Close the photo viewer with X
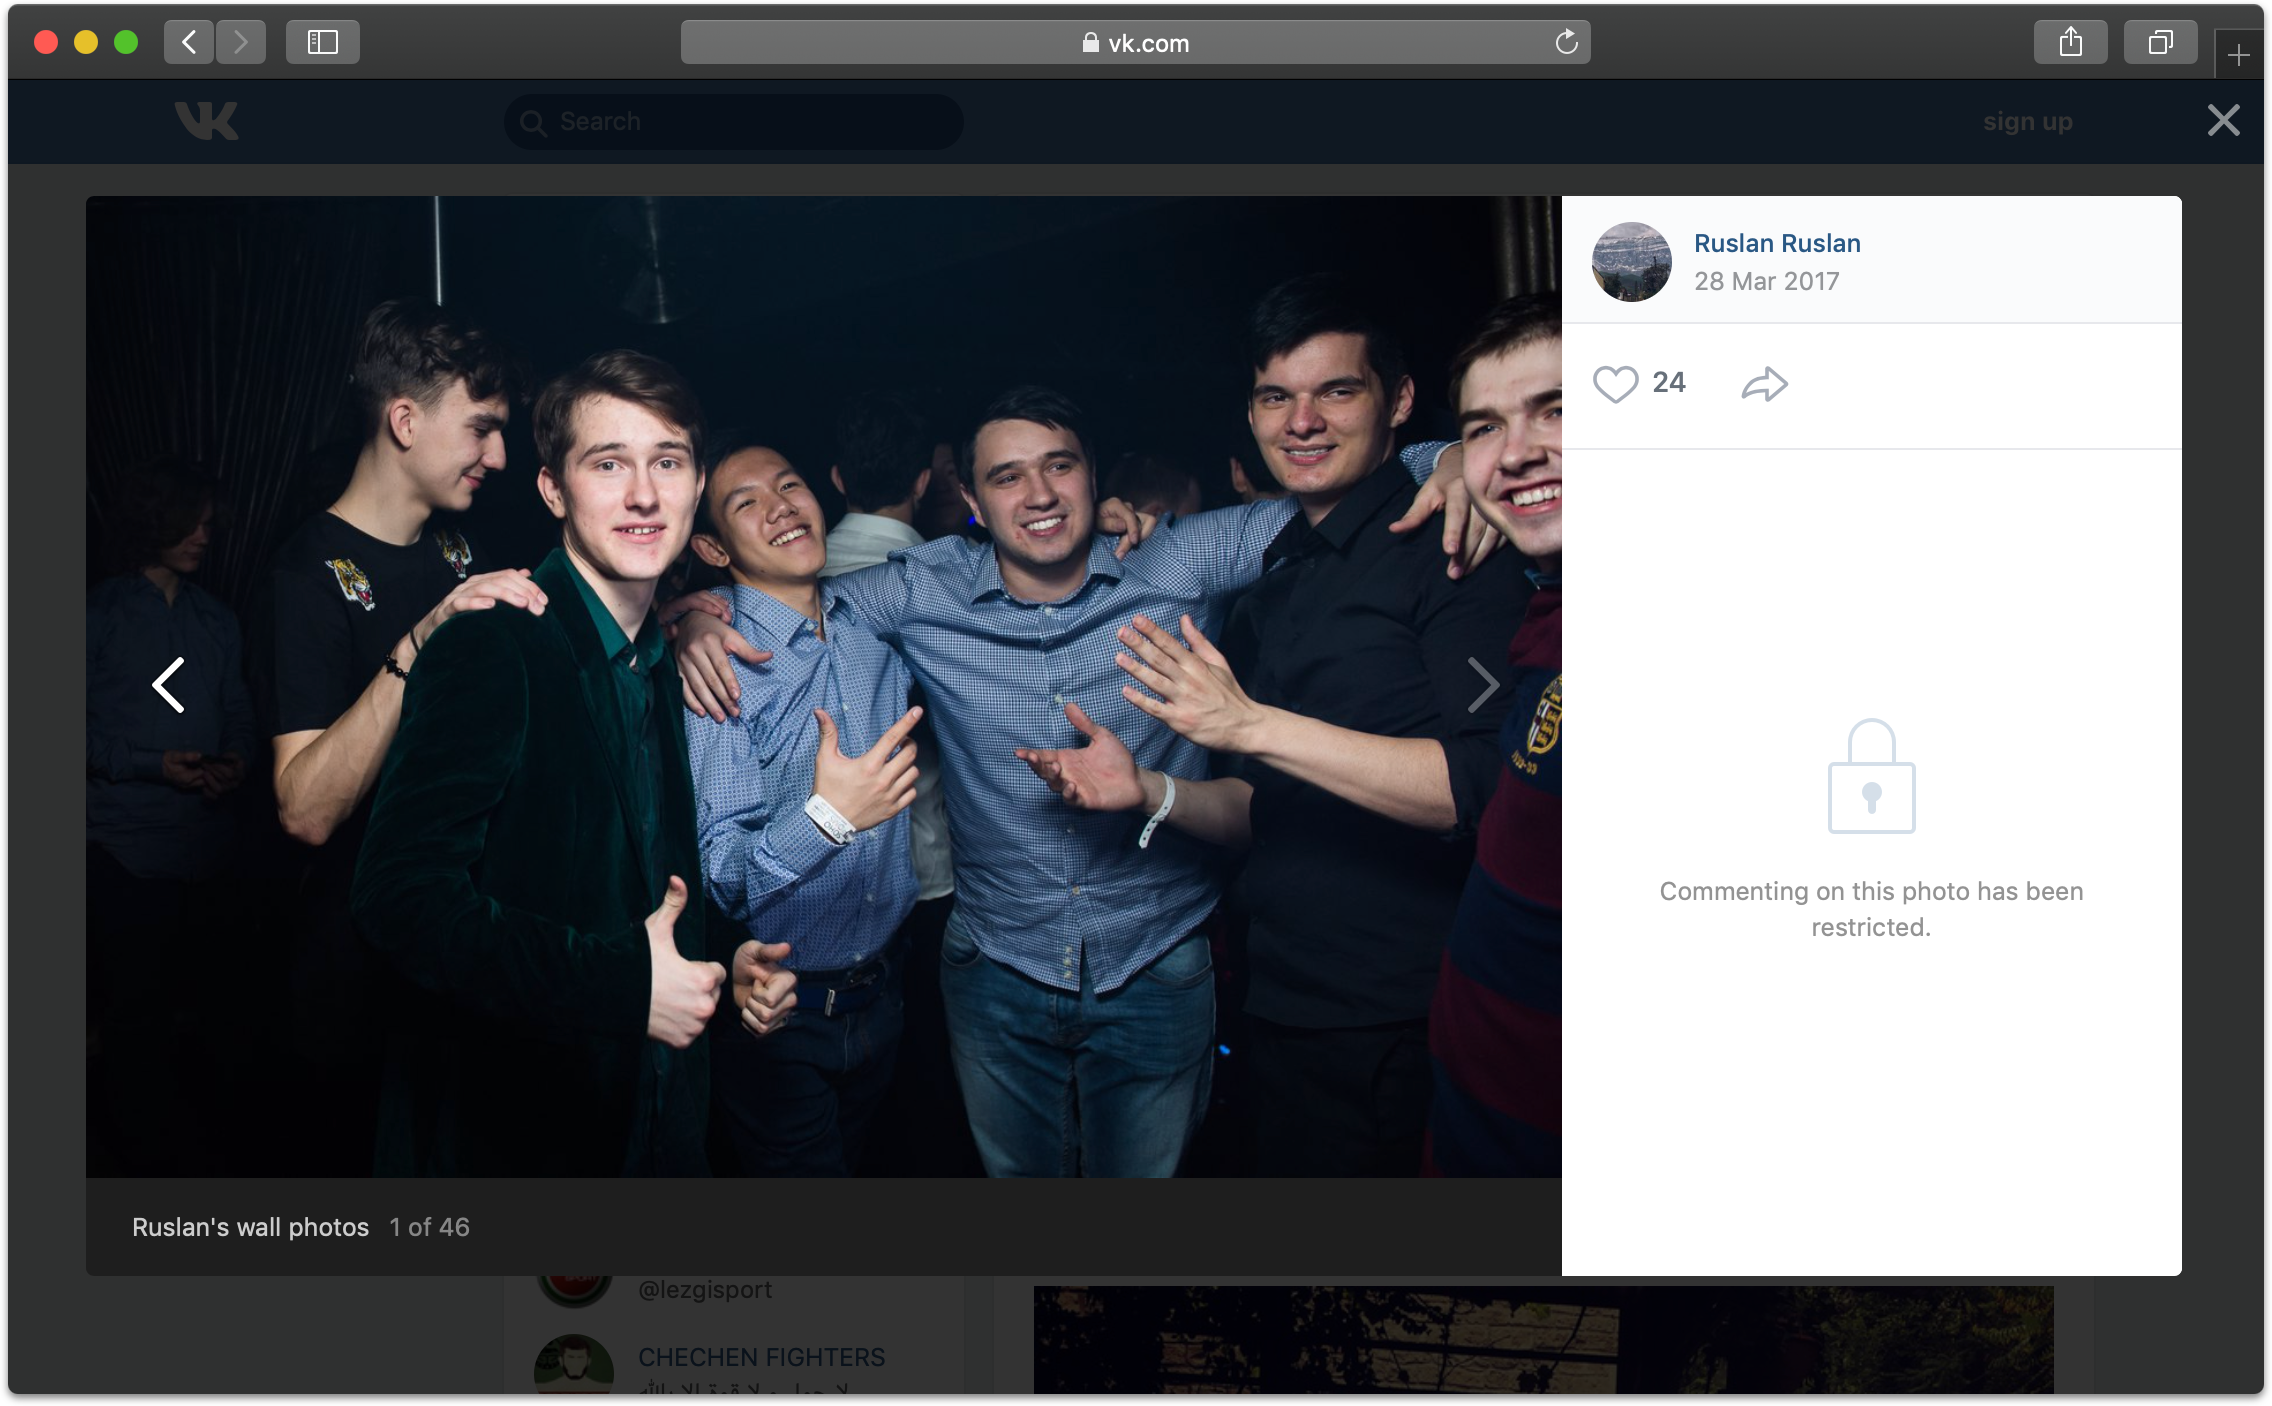This screenshot has height=1406, width=2272. point(2223,121)
